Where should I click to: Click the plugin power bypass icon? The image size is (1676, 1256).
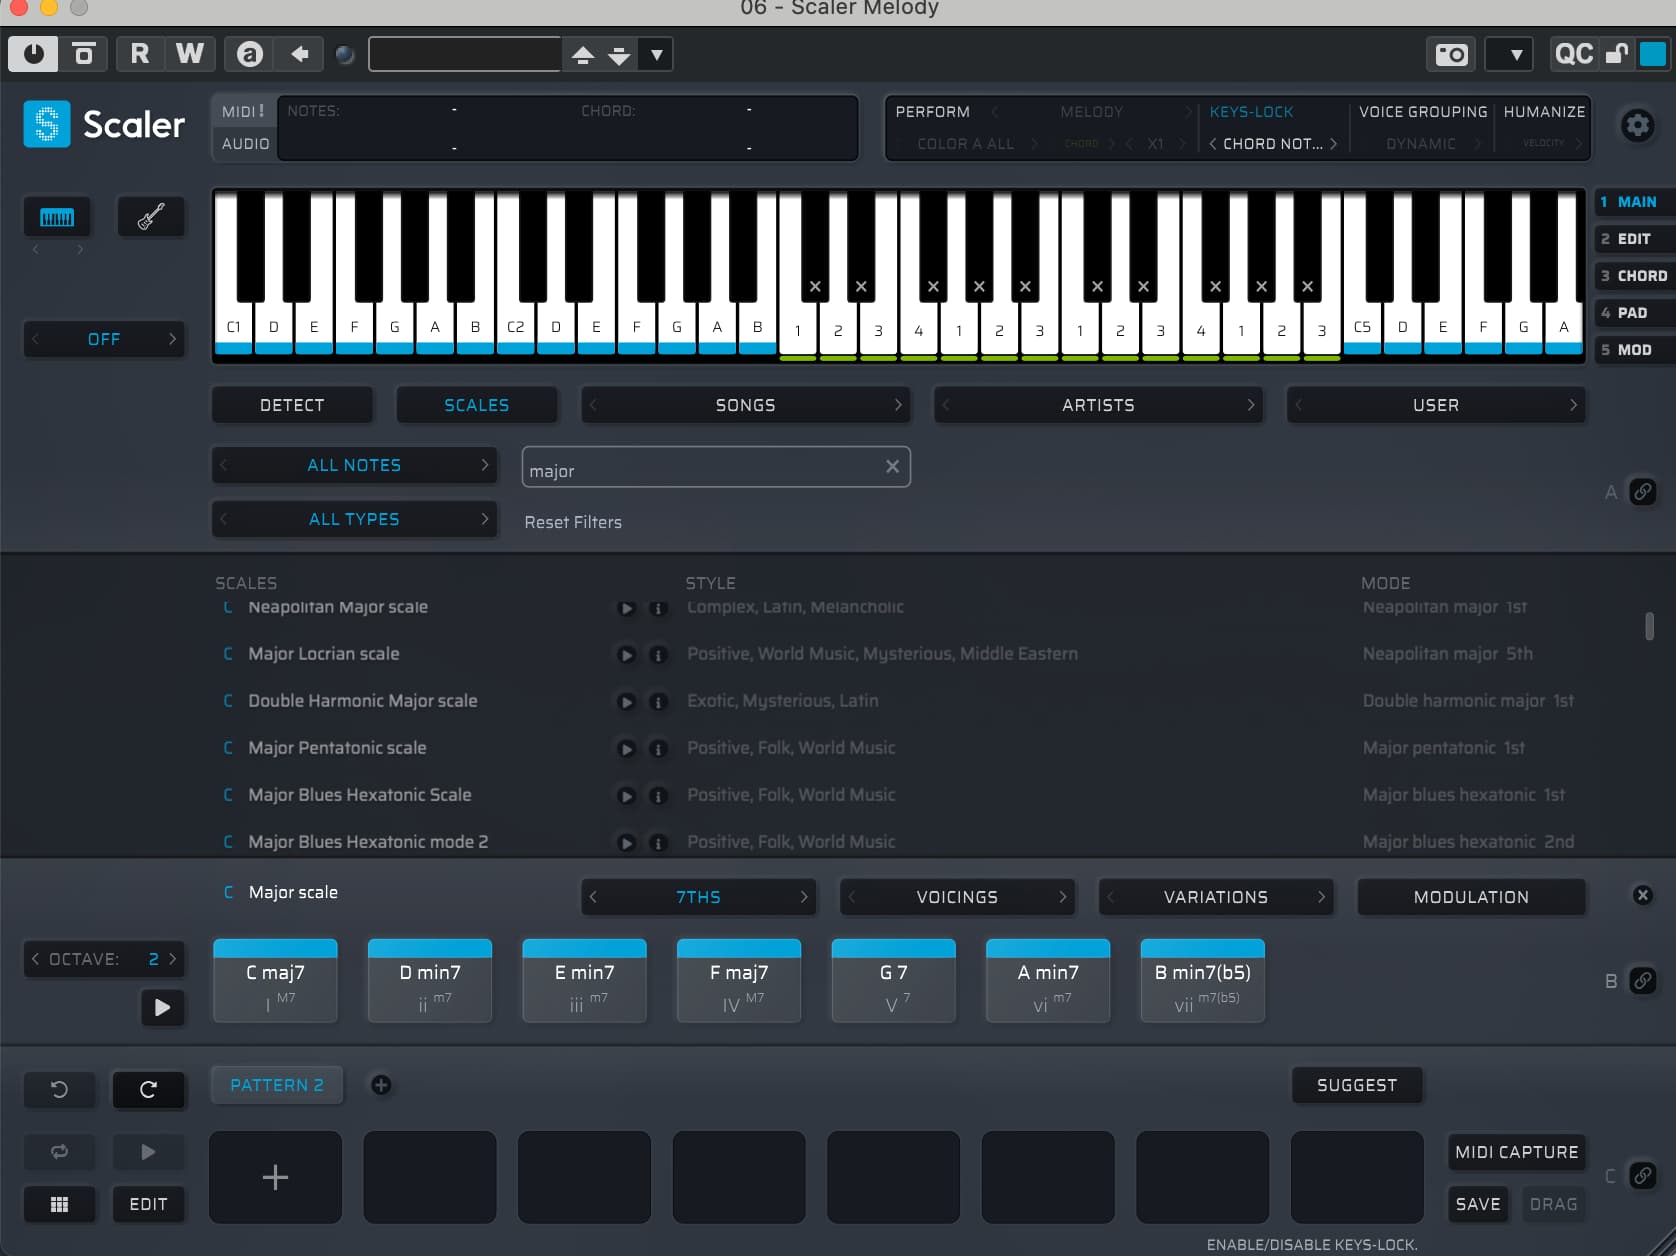(33, 54)
